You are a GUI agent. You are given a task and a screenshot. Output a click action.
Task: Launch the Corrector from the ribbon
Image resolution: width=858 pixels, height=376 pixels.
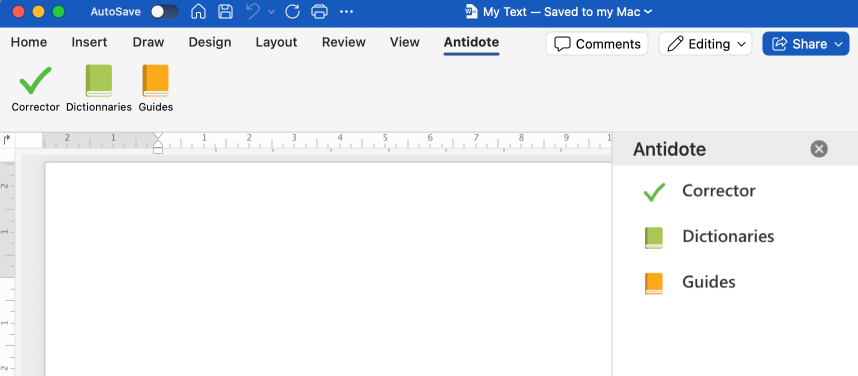35,89
